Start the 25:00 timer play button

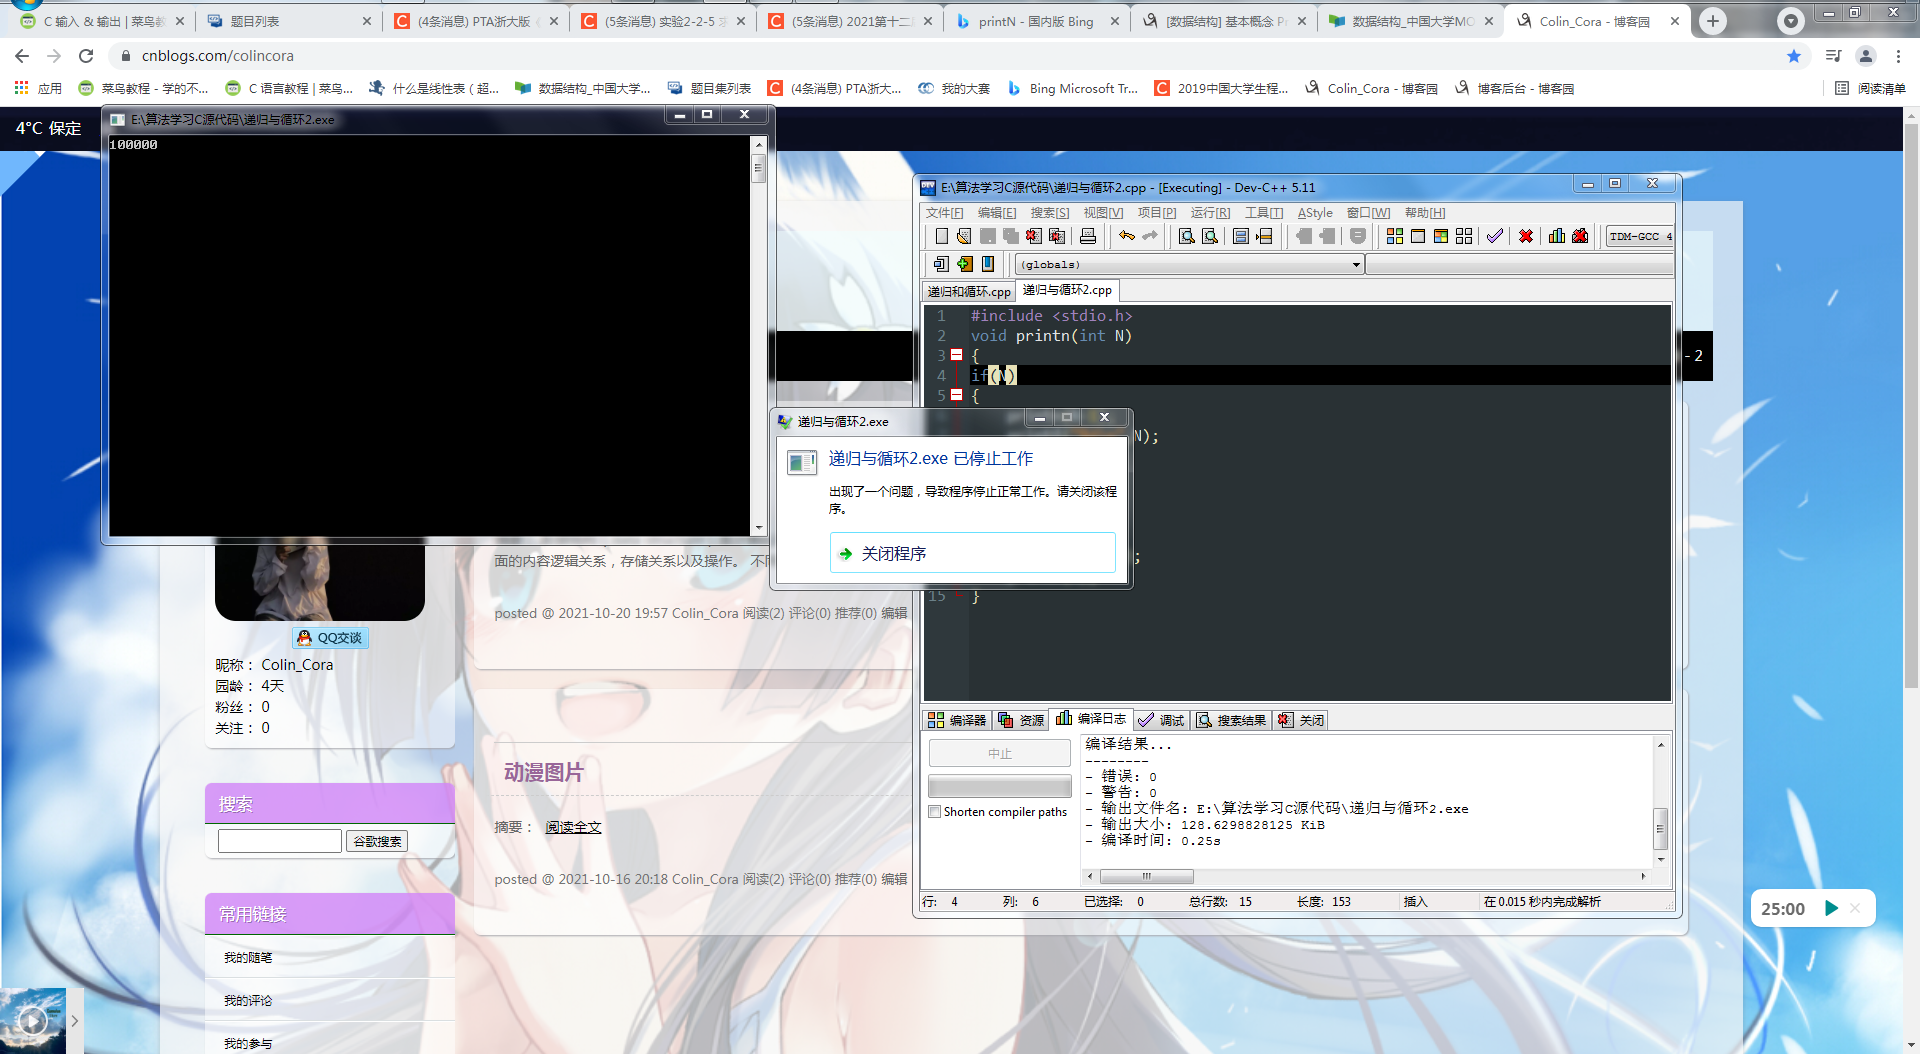(x=1831, y=908)
